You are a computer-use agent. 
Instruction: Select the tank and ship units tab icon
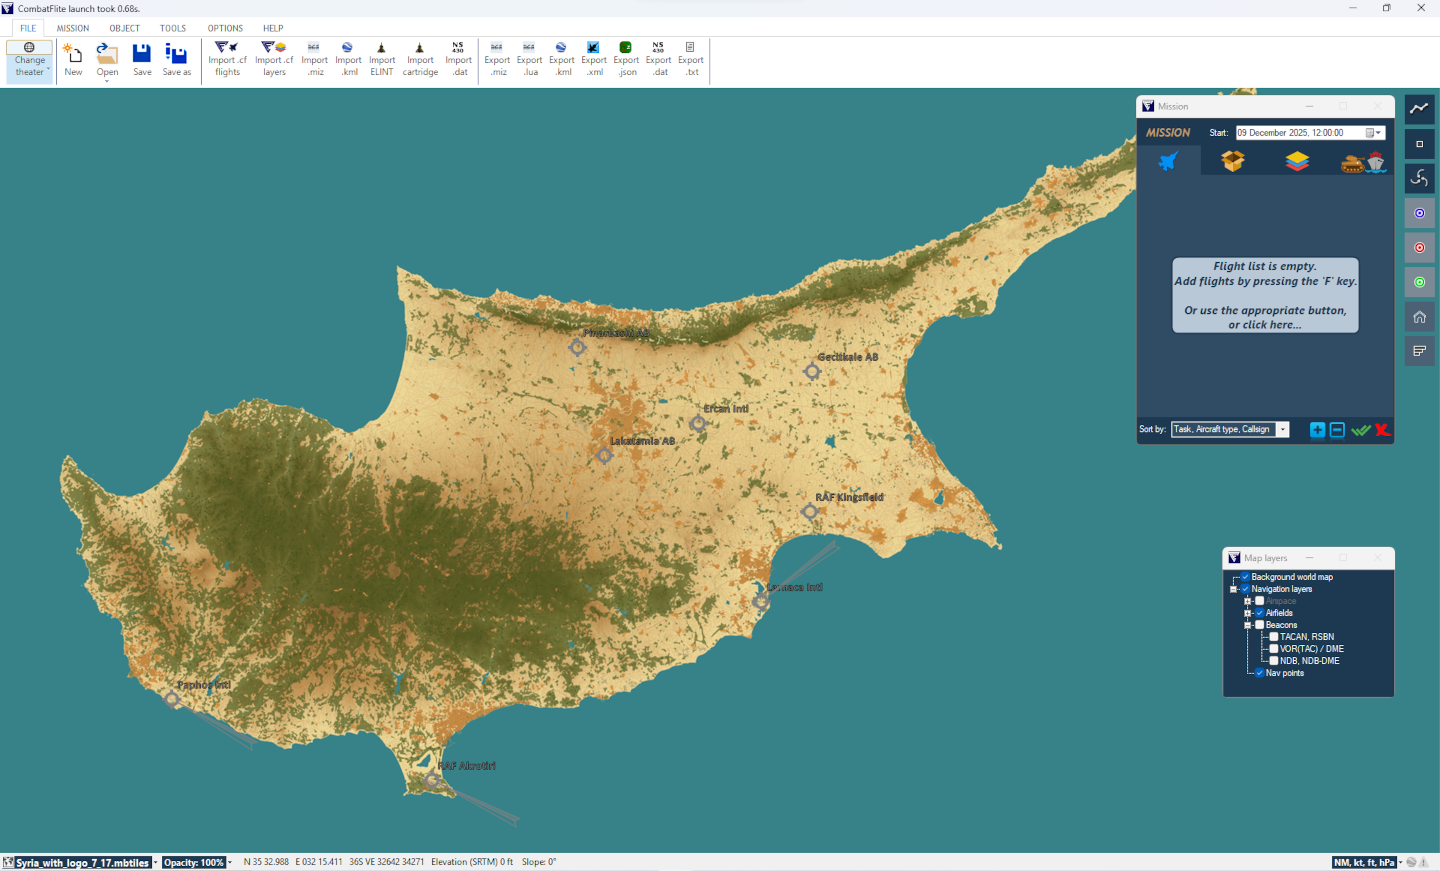click(x=1362, y=161)
